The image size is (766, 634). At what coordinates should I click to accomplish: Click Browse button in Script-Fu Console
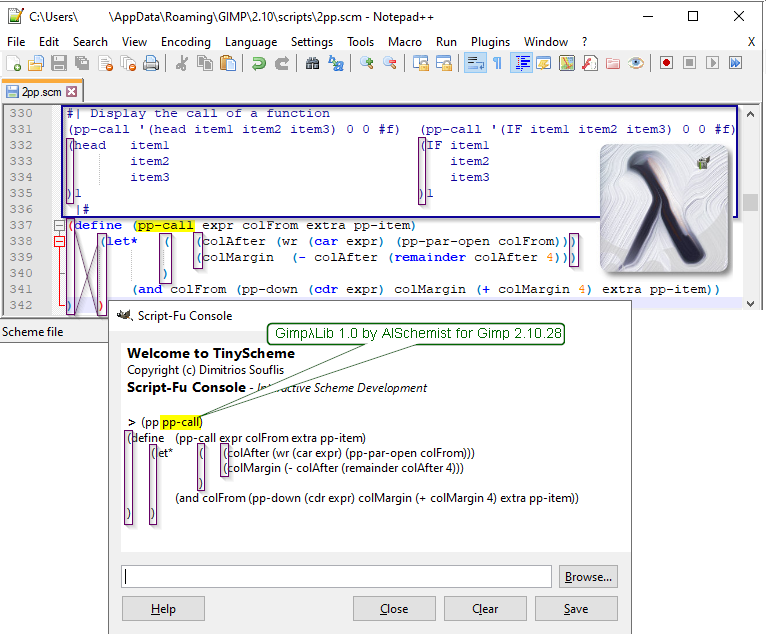tap(588, 577)
